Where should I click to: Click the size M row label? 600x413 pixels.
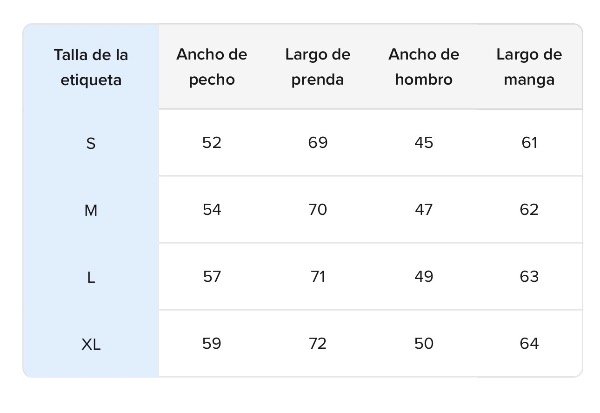click(x=91, y=210)
